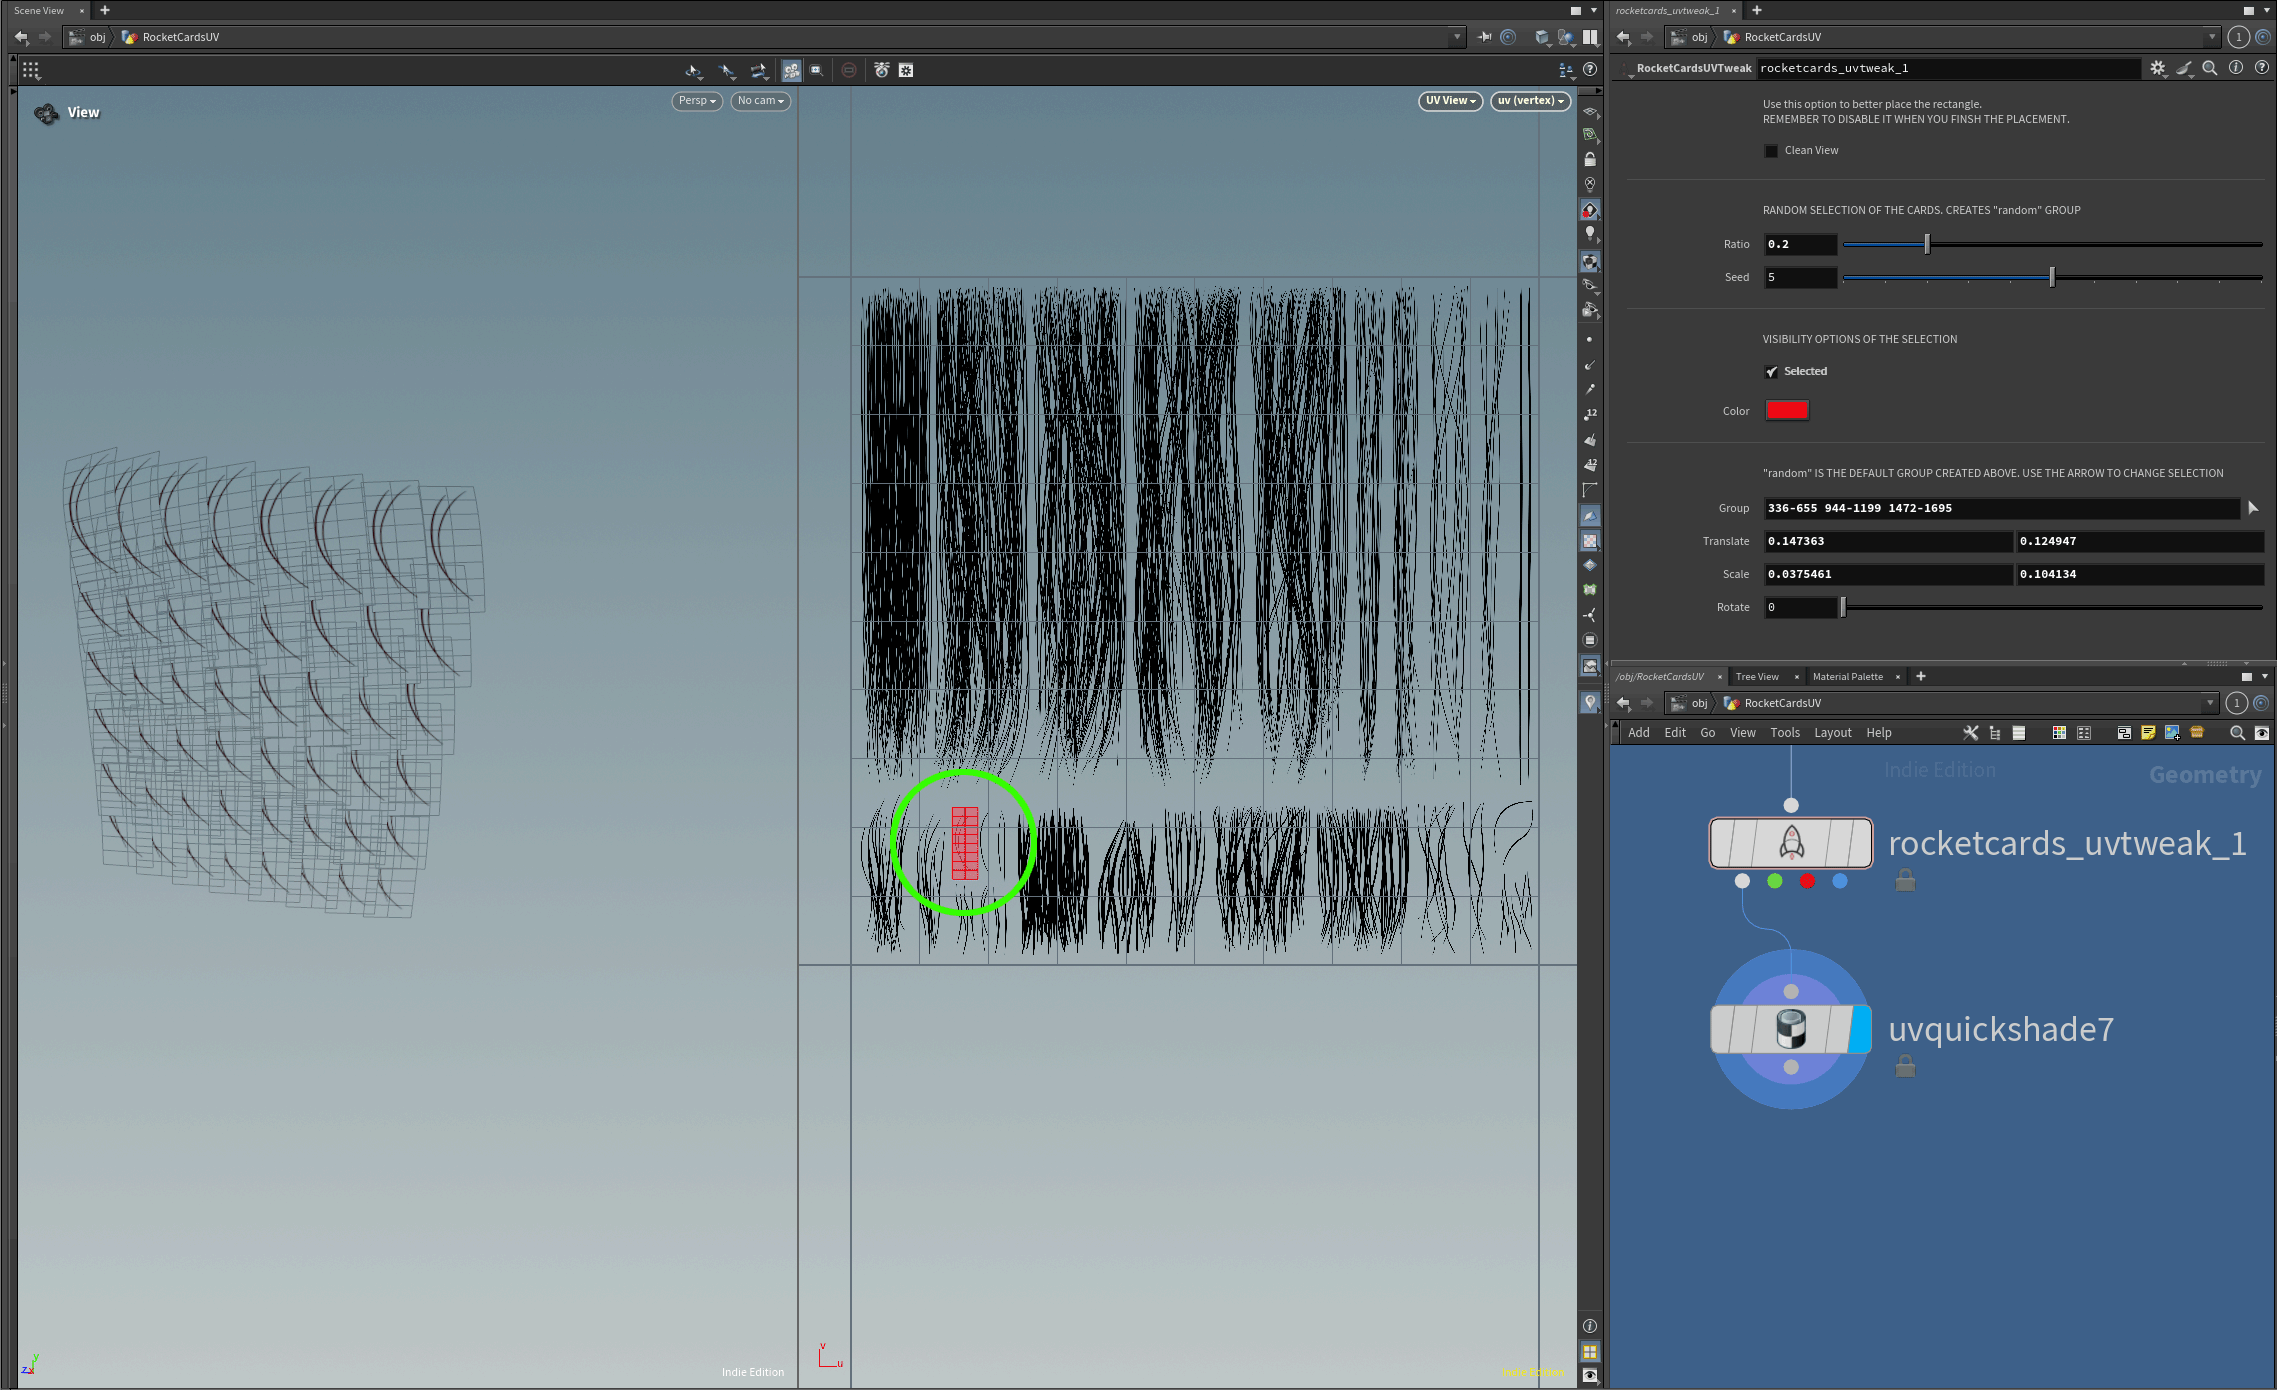Open the Tools menu in network editor

tap(1784, 733)
